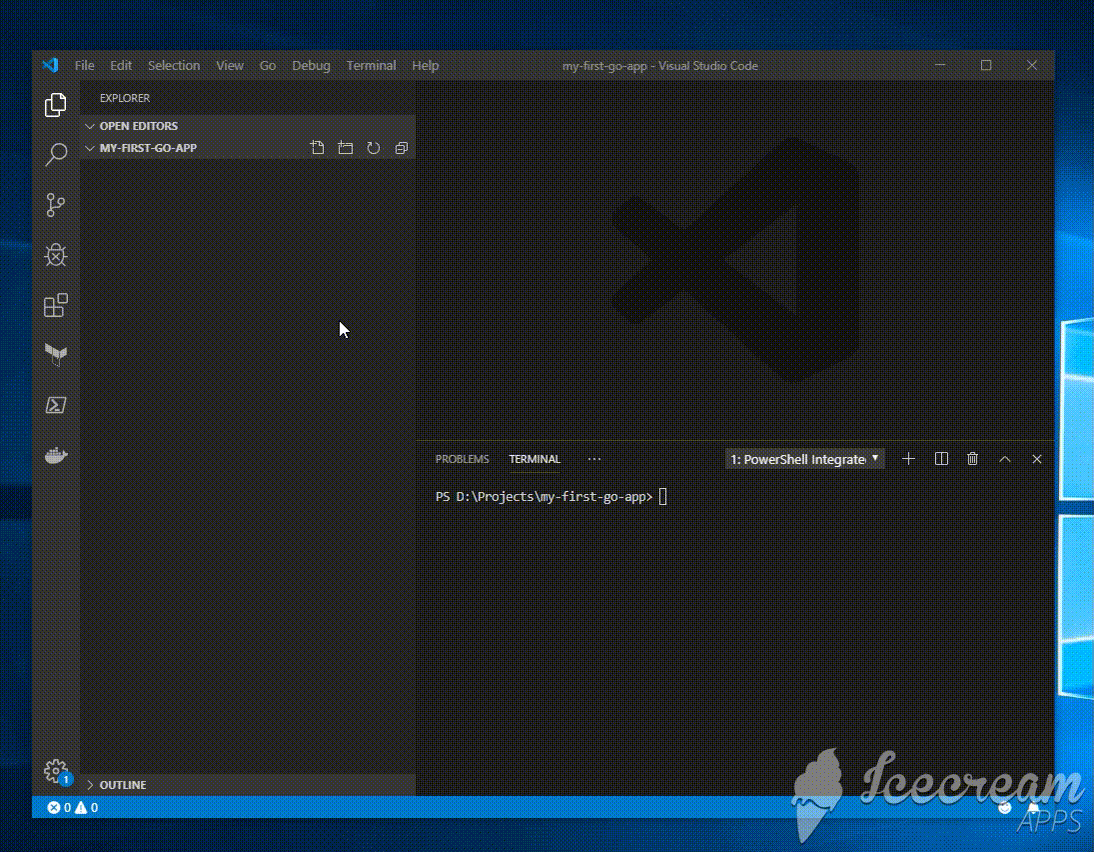Close the terminal panel
1094x852 pixels.
pyautogui.click(x=1037, y=458)
